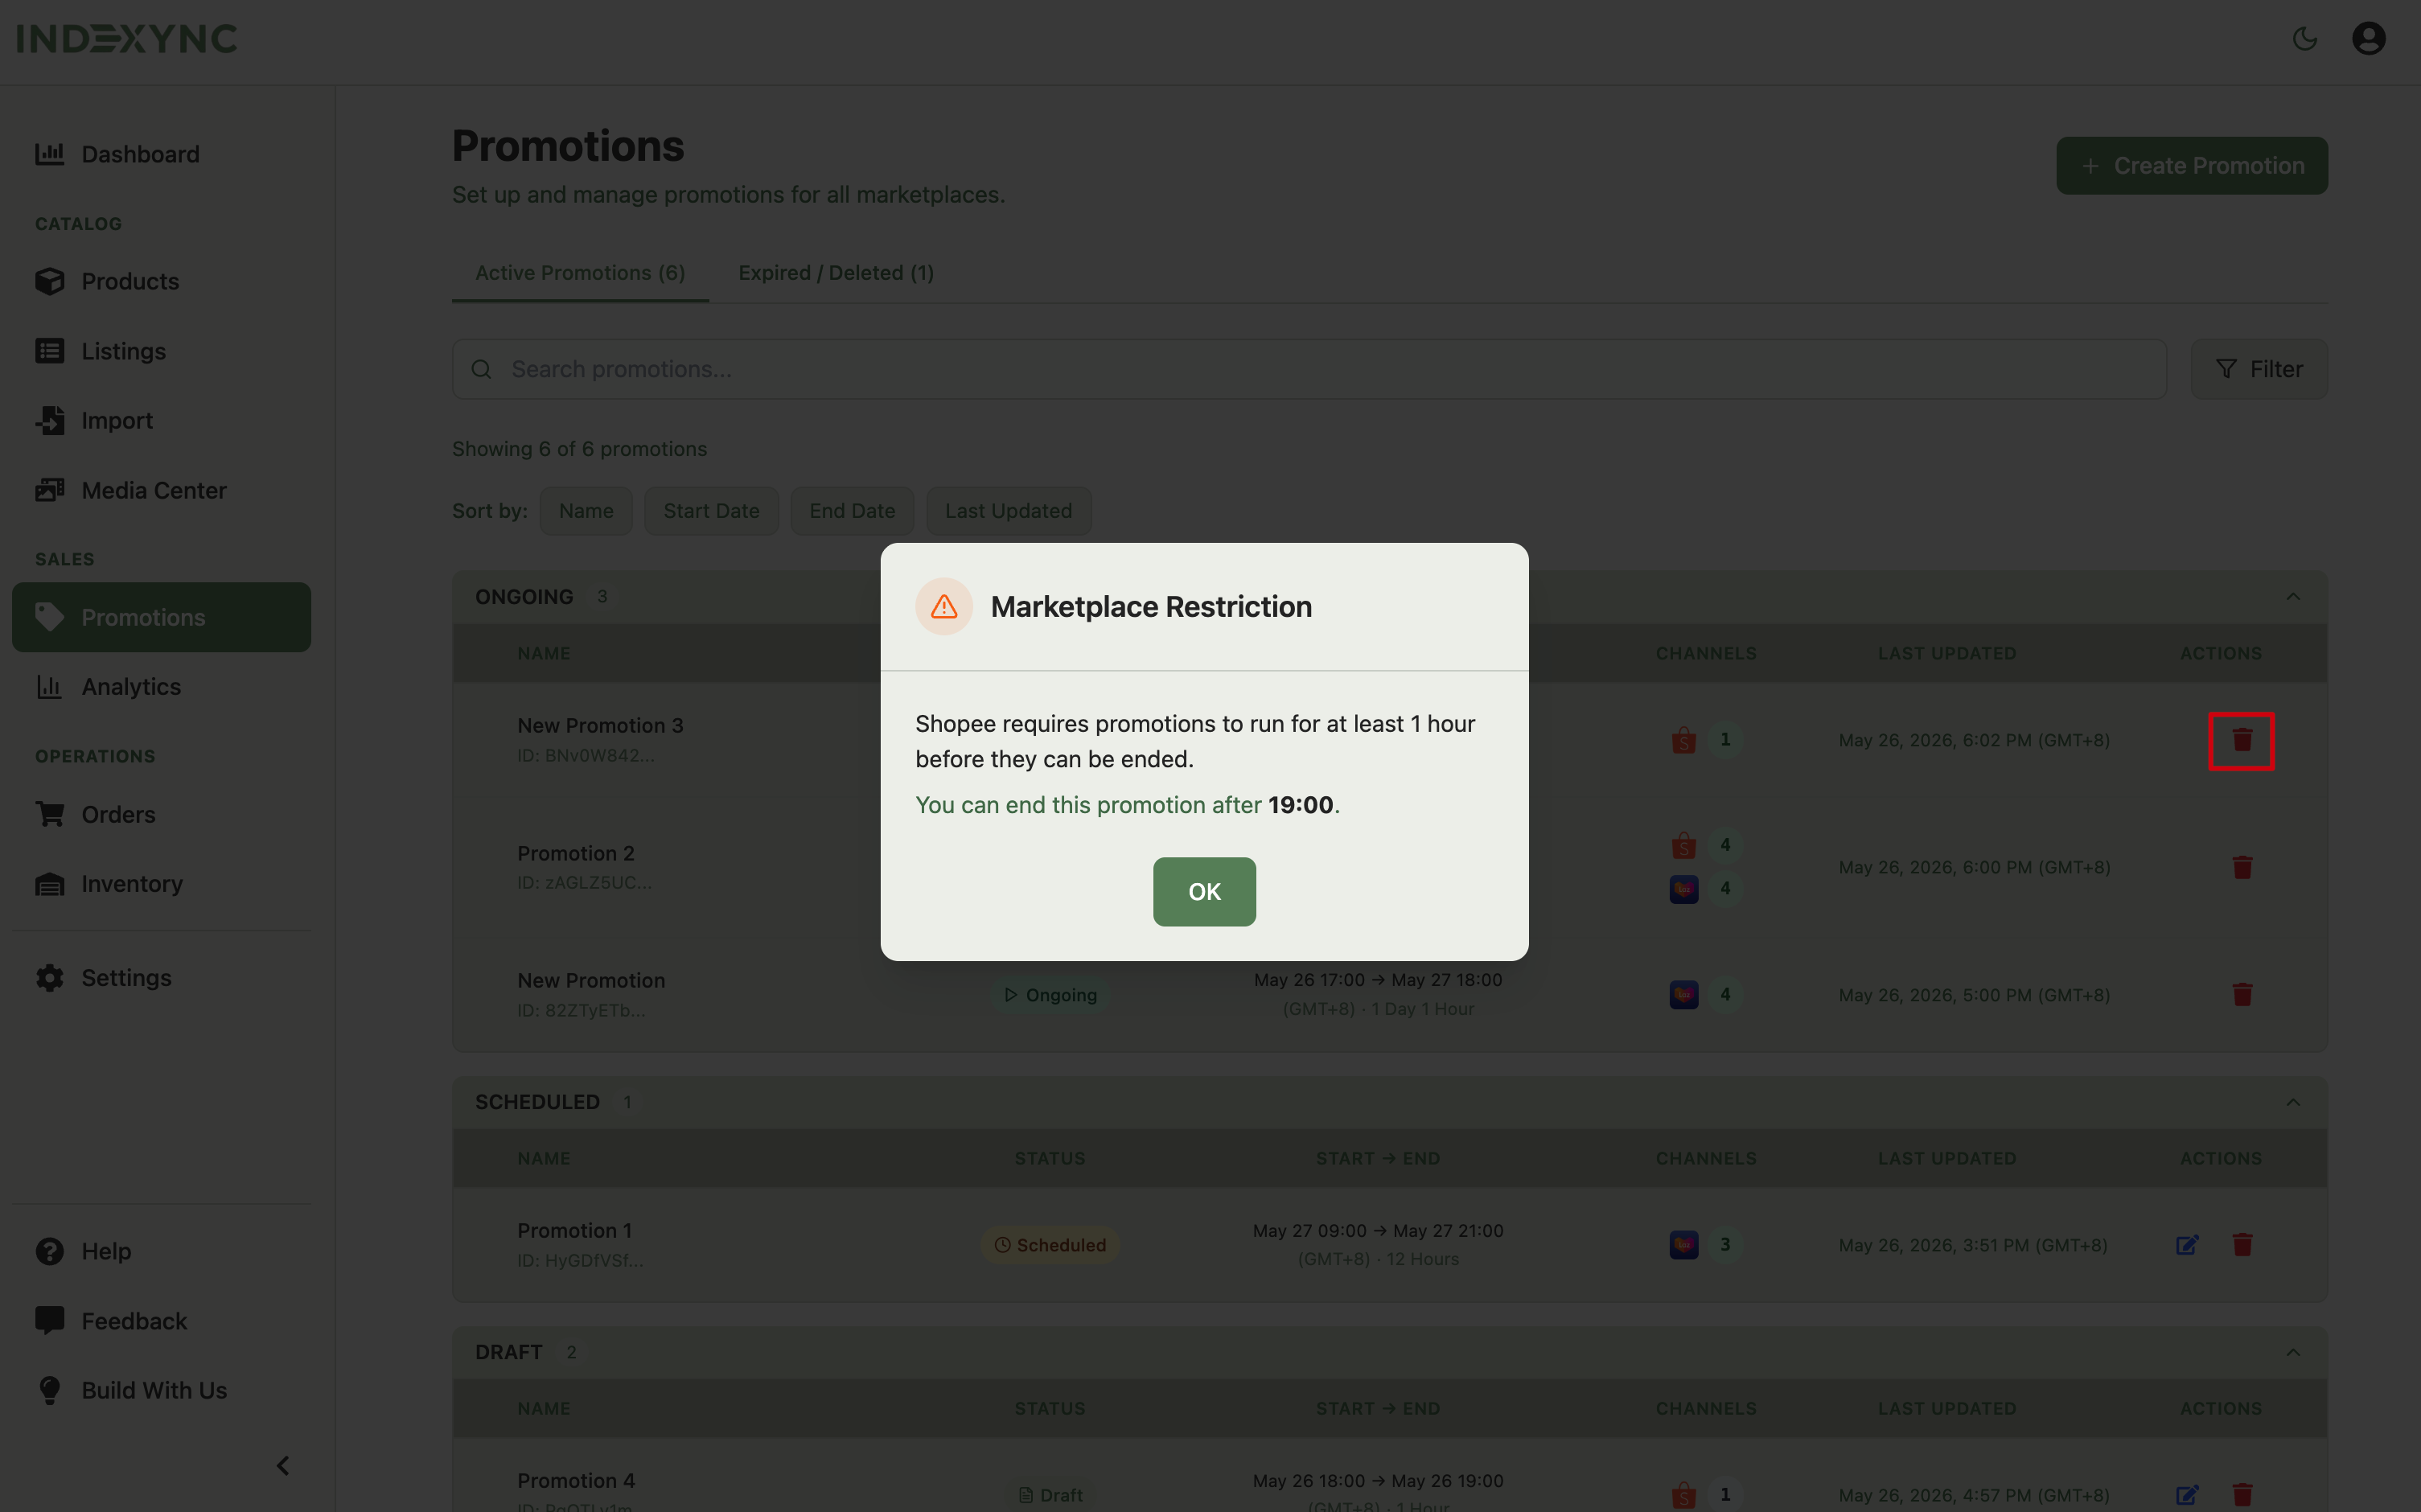Click Lazada channel icon for Promotion 2
This screenshot has height=1512, width=2421.
click(x=1684, y=888)
